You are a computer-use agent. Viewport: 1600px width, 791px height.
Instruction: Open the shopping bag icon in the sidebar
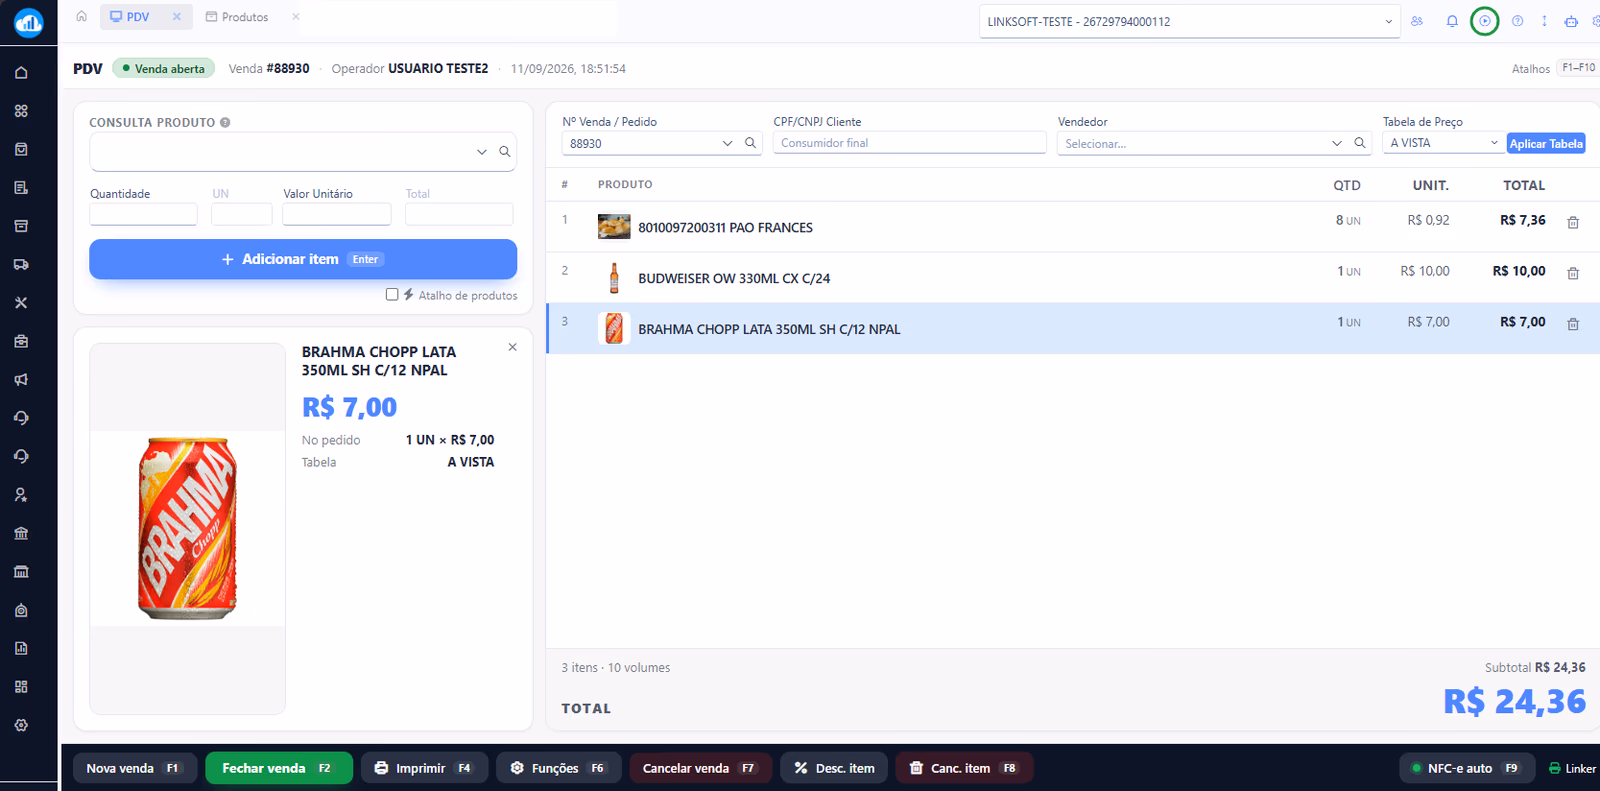click(21, 149)
